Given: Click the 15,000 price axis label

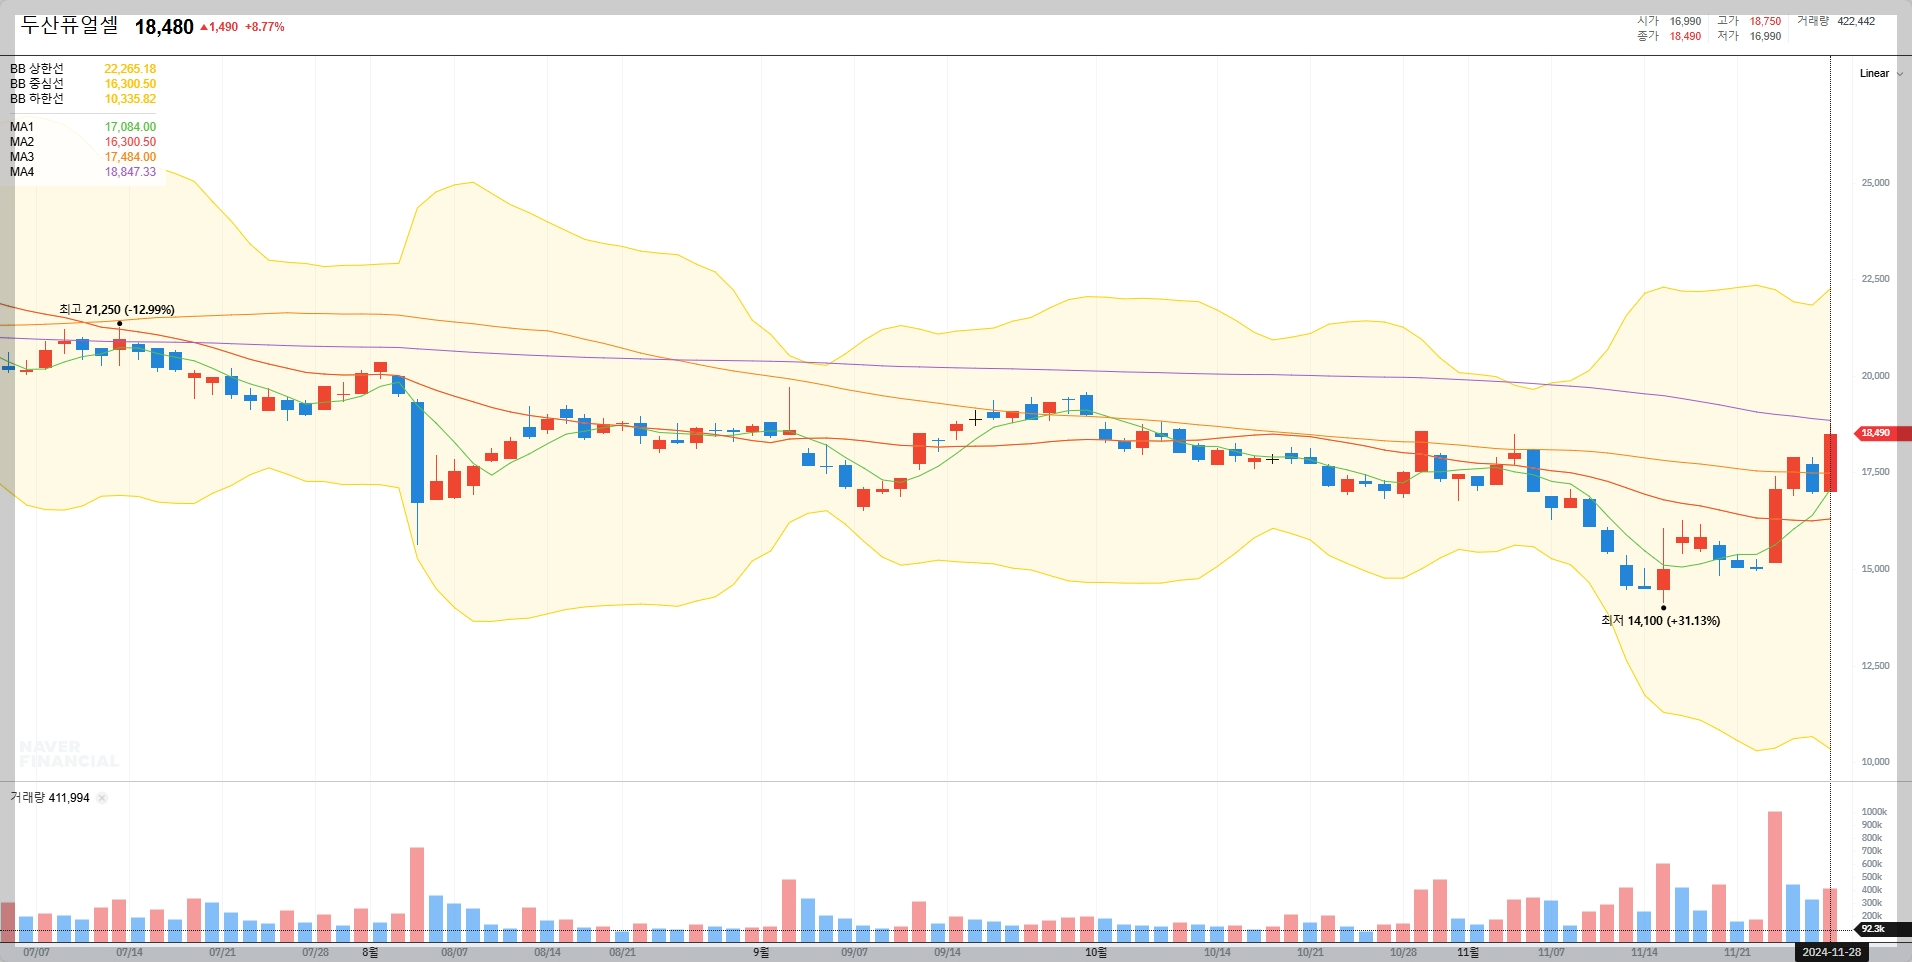Looking at the screenshot, I should click(x=1875, y=569).
